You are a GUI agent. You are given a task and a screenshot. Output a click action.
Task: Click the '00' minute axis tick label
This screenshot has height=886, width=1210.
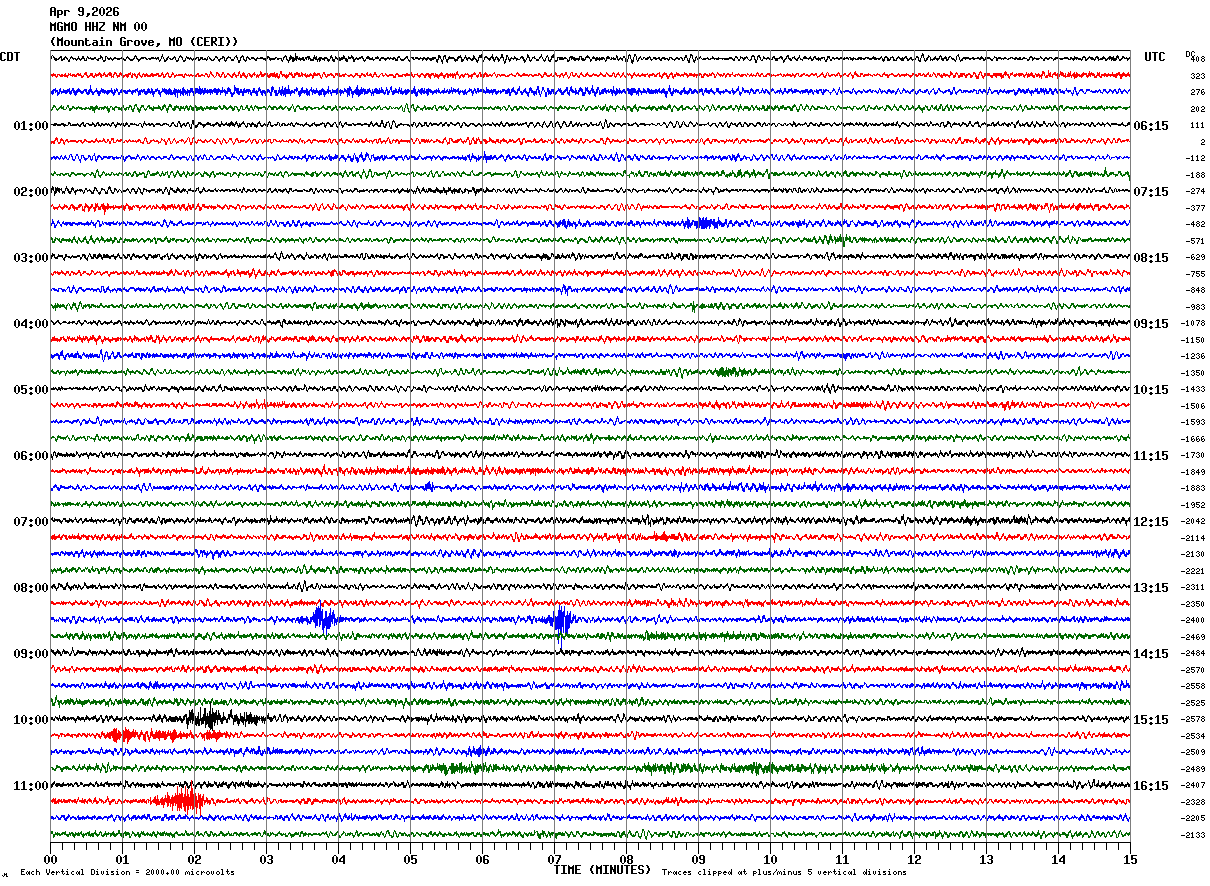coord(50,859)
